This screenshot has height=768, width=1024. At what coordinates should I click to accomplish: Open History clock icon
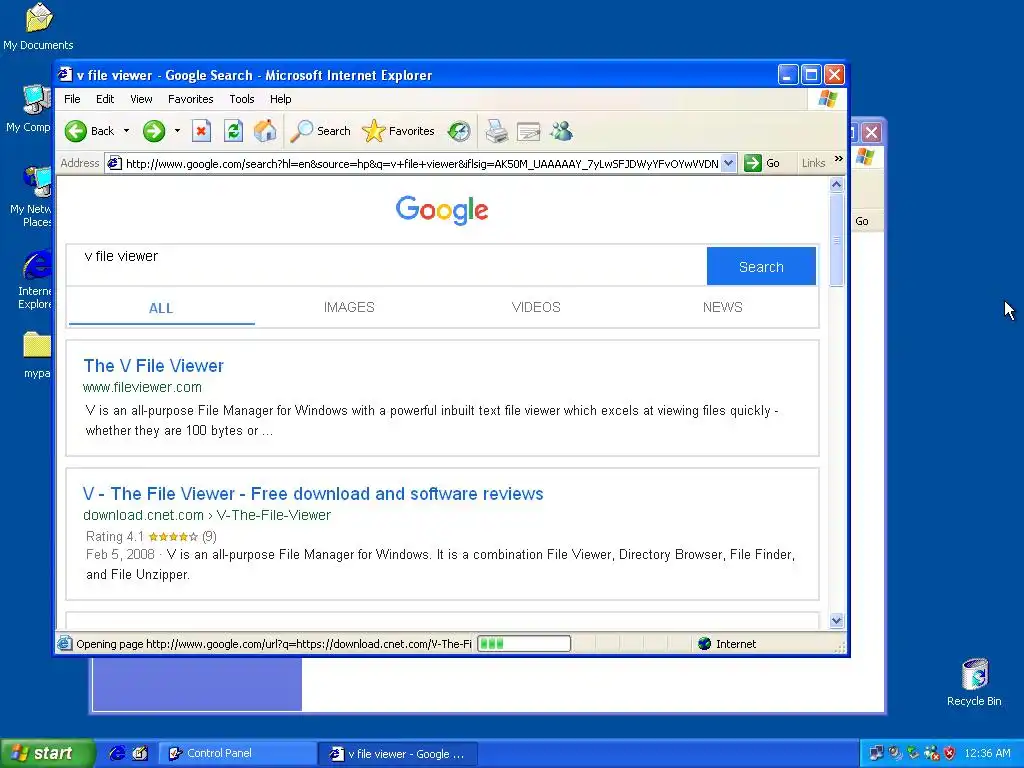click(458, 131)
